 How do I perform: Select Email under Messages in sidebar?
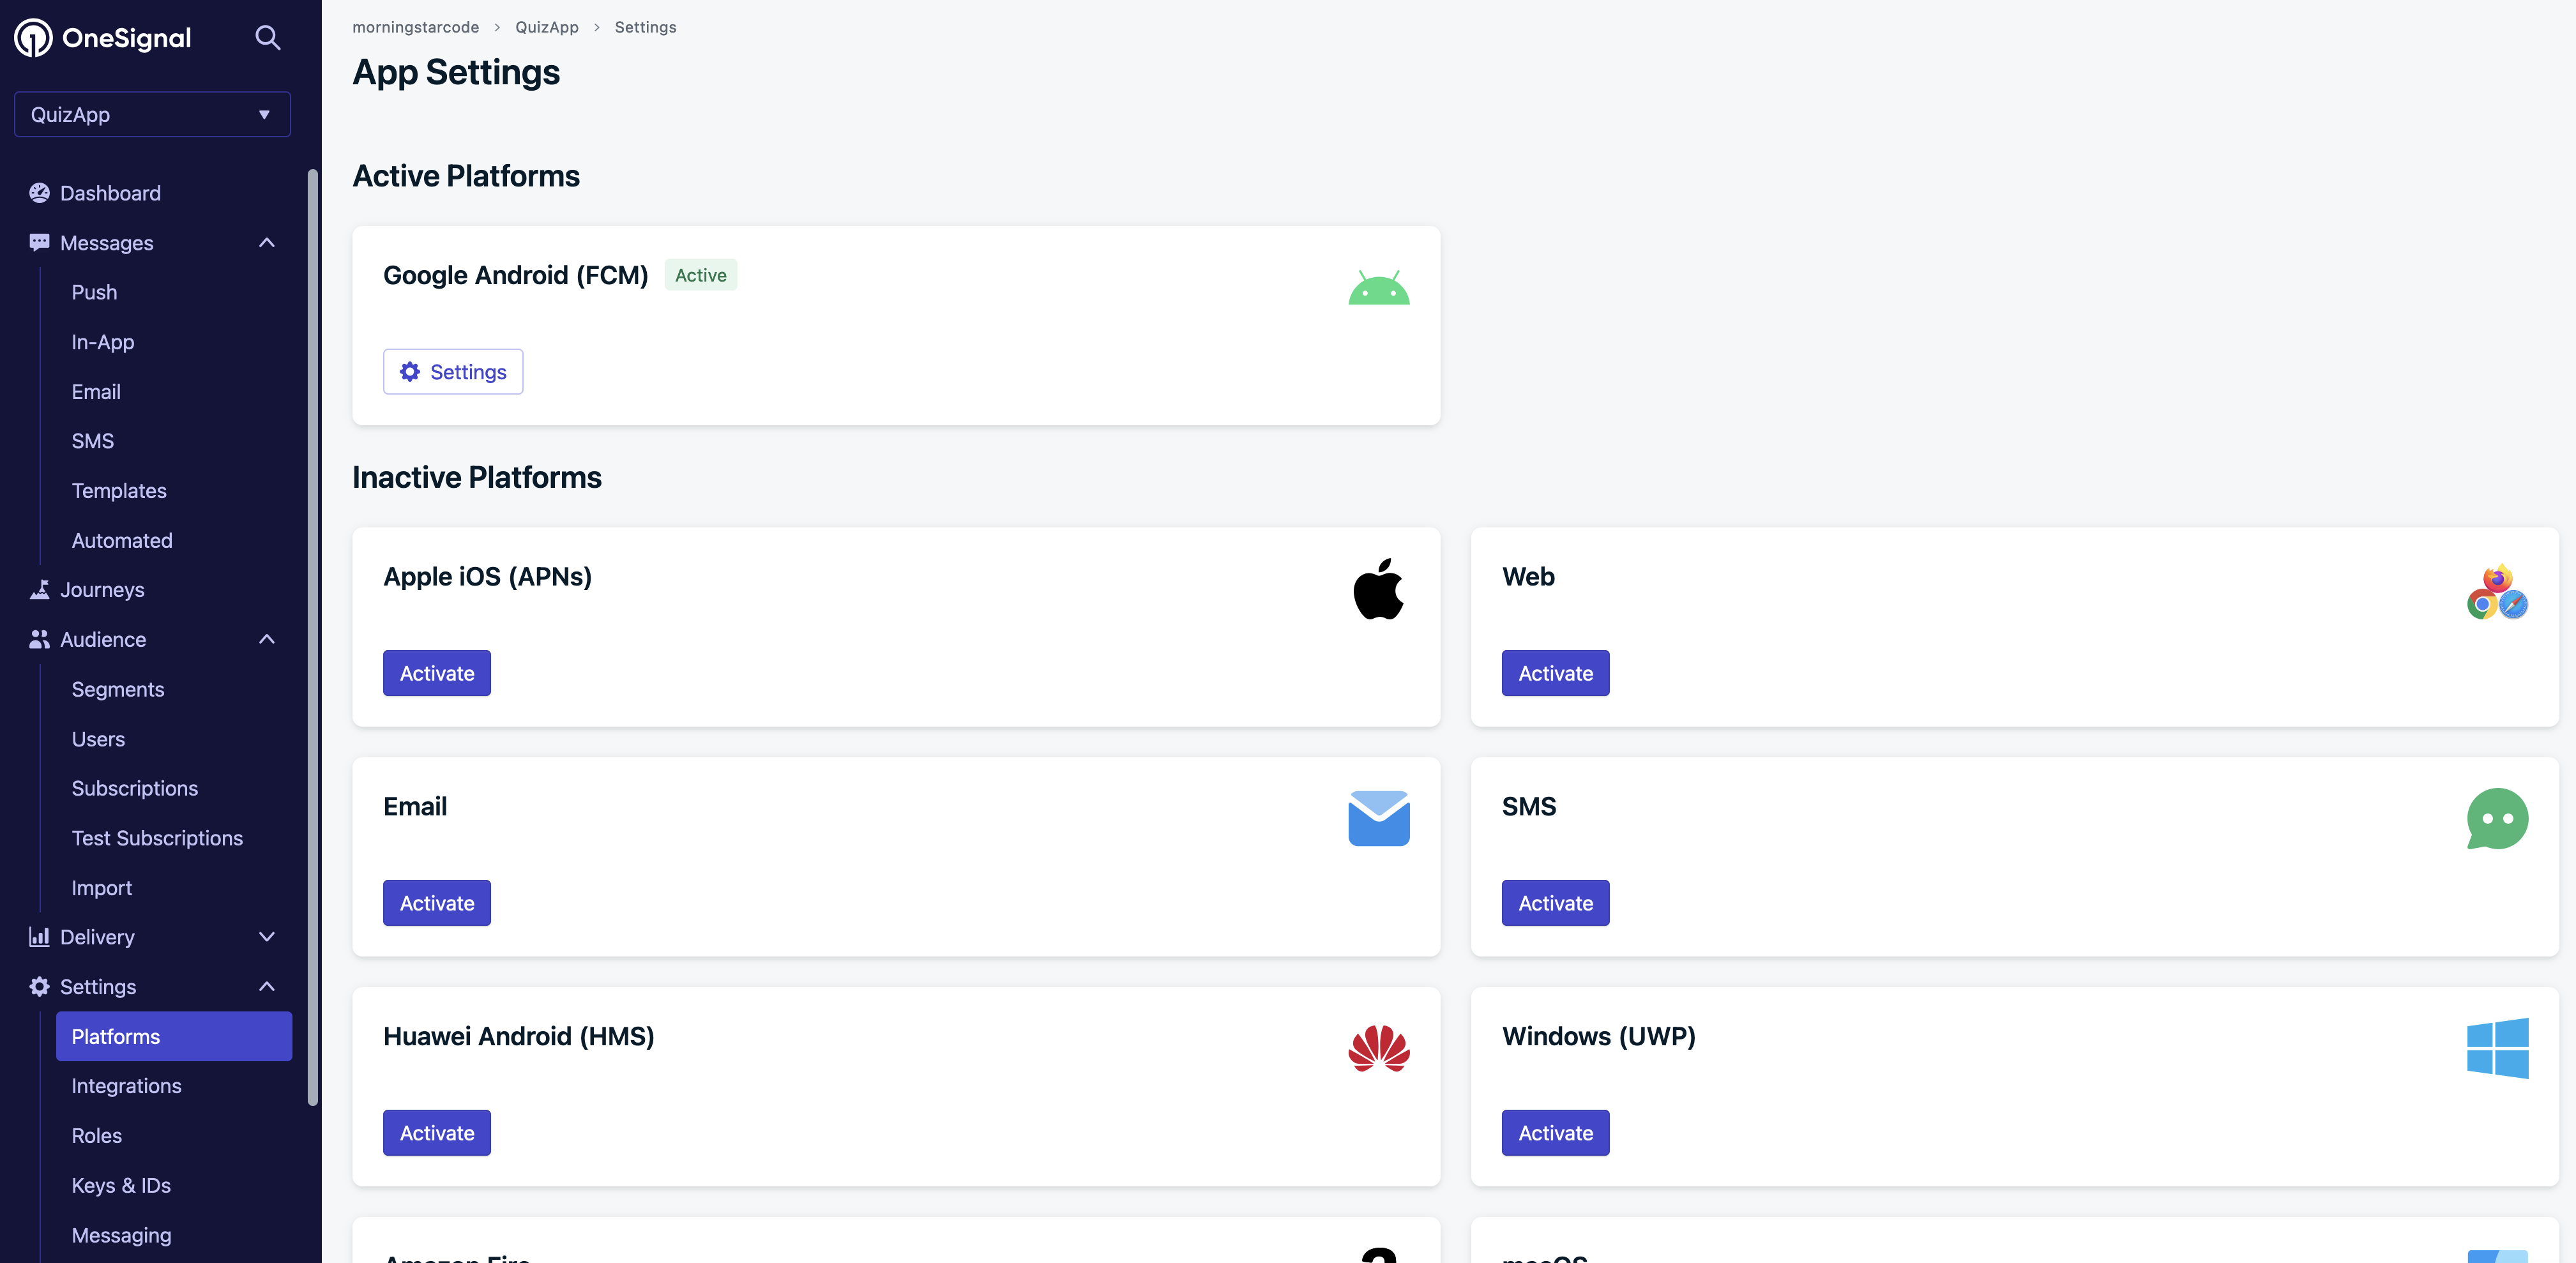tap(96, 392)
